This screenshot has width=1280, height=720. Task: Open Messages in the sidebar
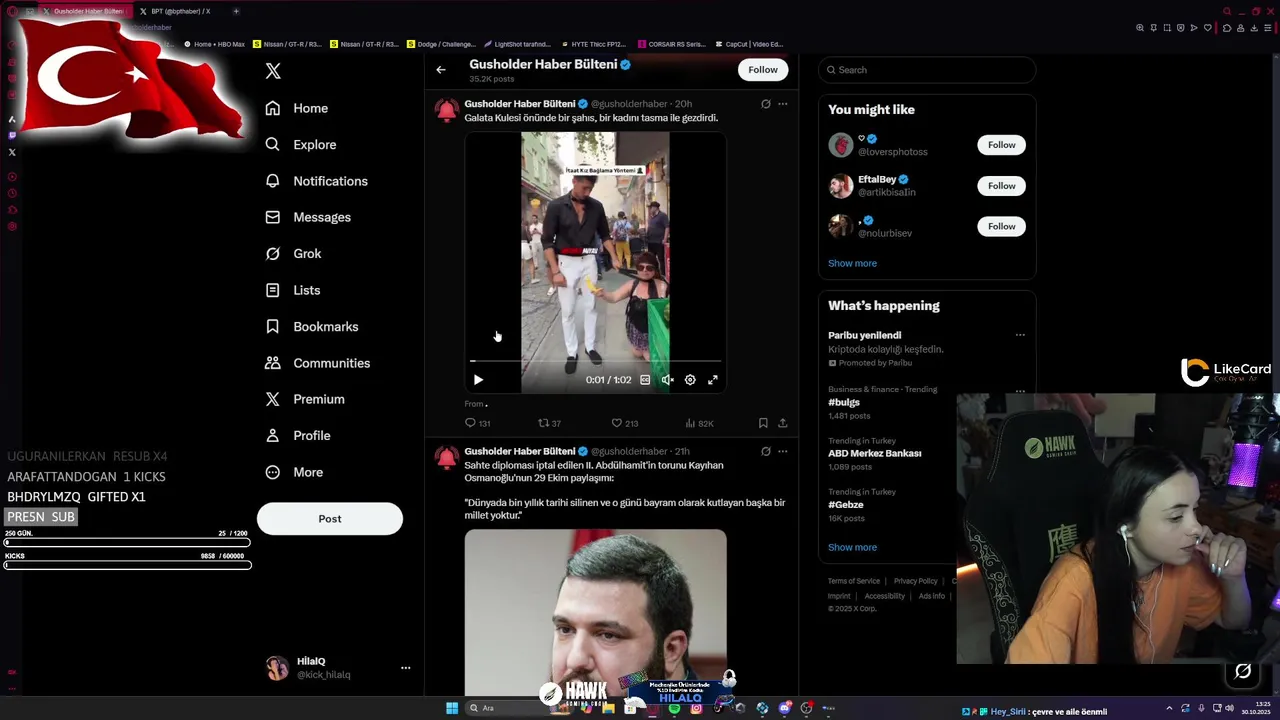click(x=308, y=217)
